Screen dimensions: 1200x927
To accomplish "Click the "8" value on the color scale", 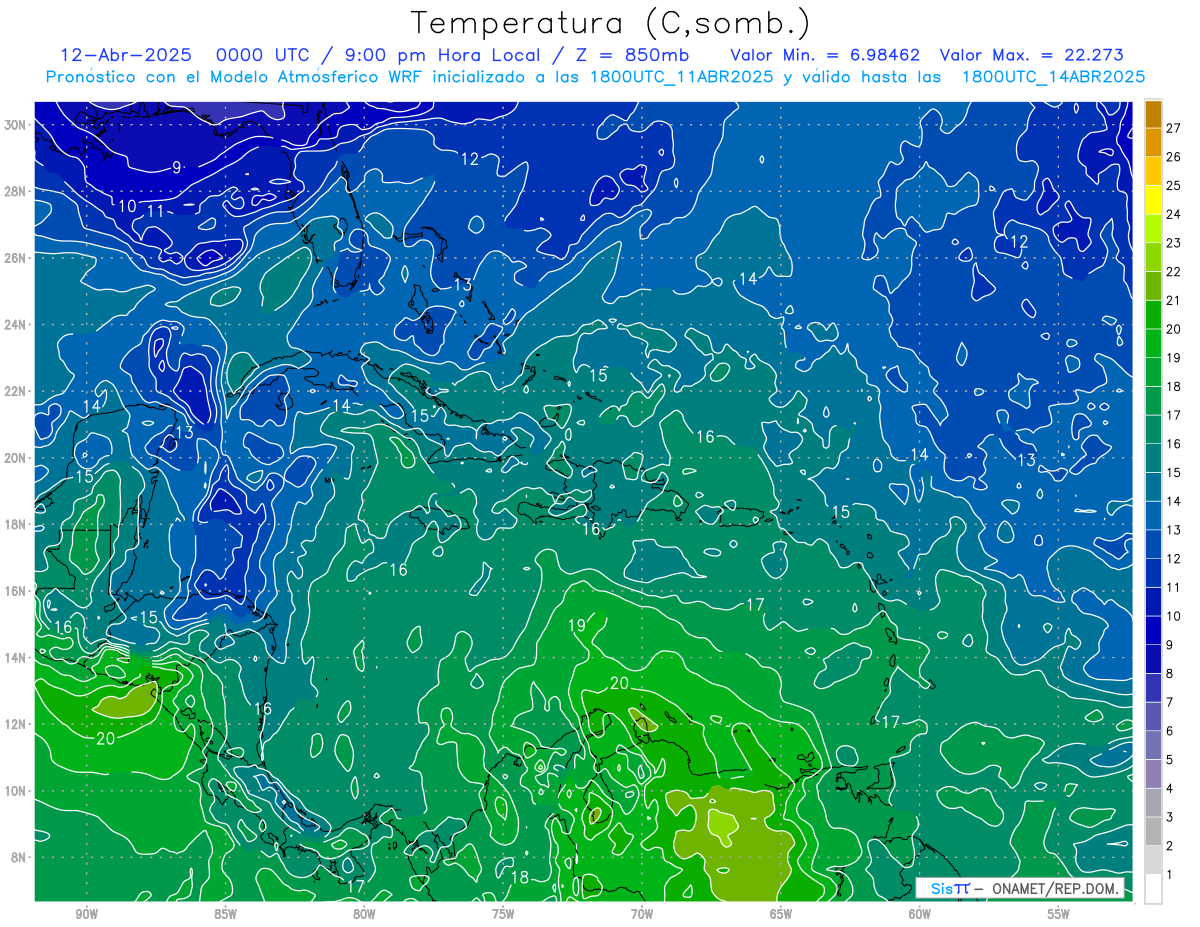I will click(x=1170, y=673).
